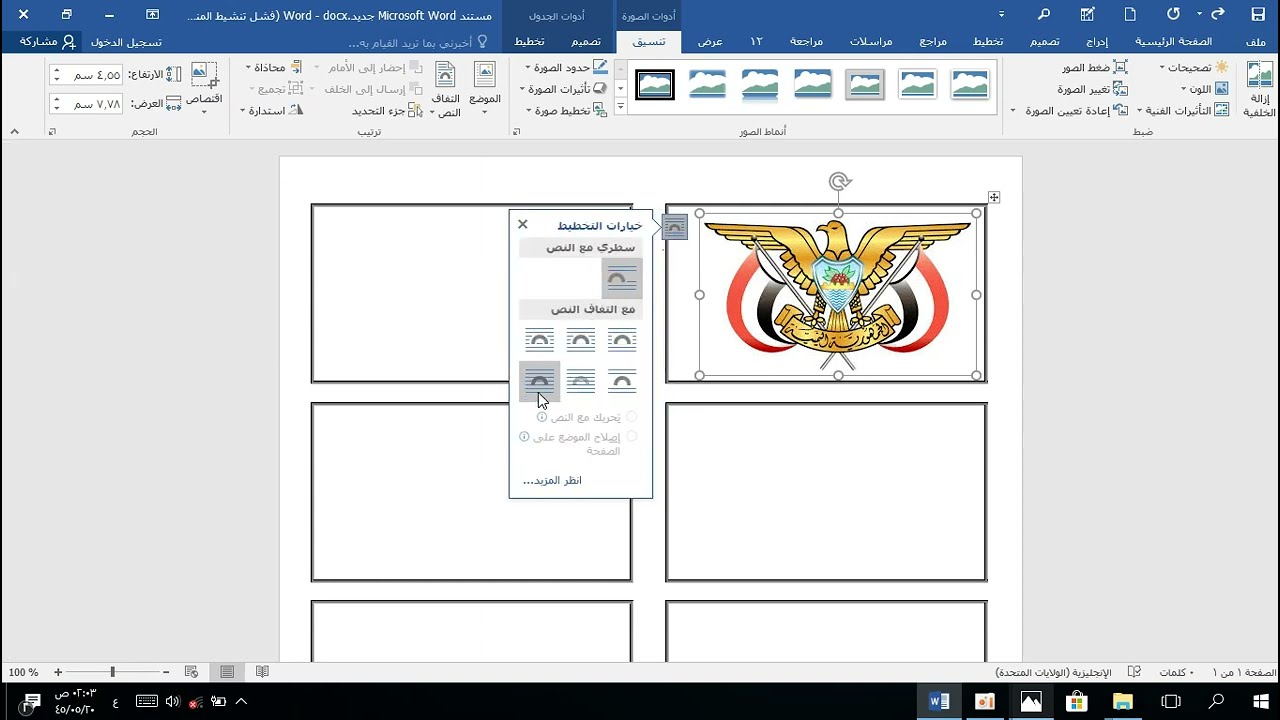Open the Size group dialog launcher
1280x720 pixels.
[52, 132]
